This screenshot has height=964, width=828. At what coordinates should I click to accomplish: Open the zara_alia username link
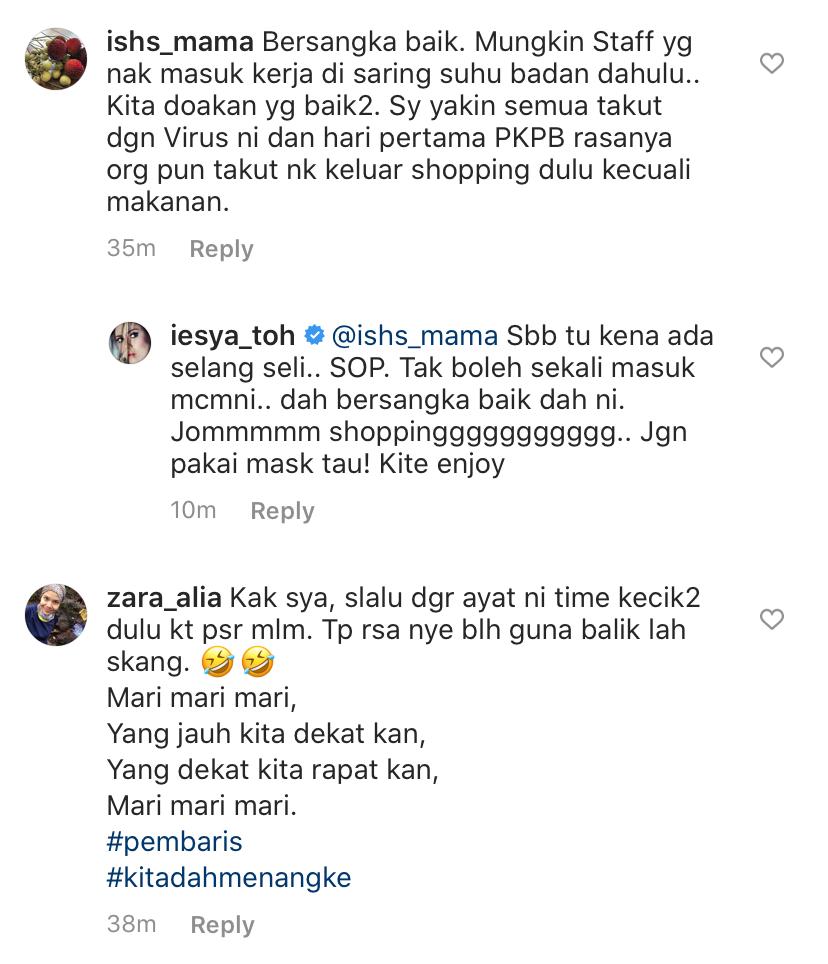pos(164,598)
